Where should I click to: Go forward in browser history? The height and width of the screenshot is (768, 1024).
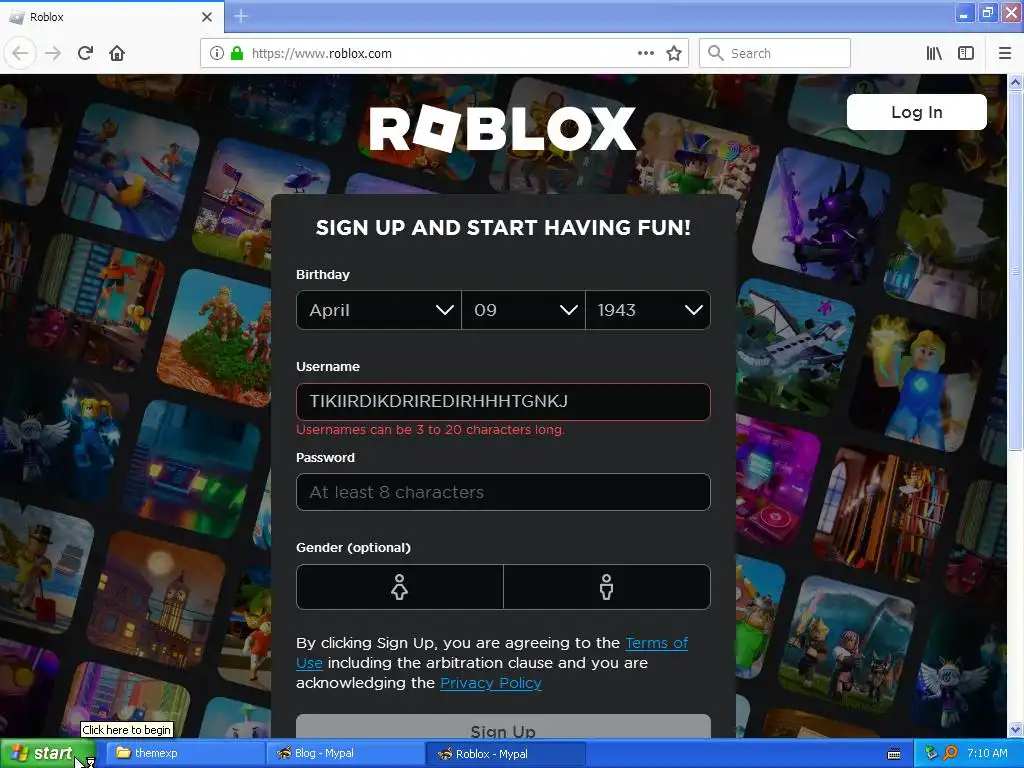(x=53, y=53)
